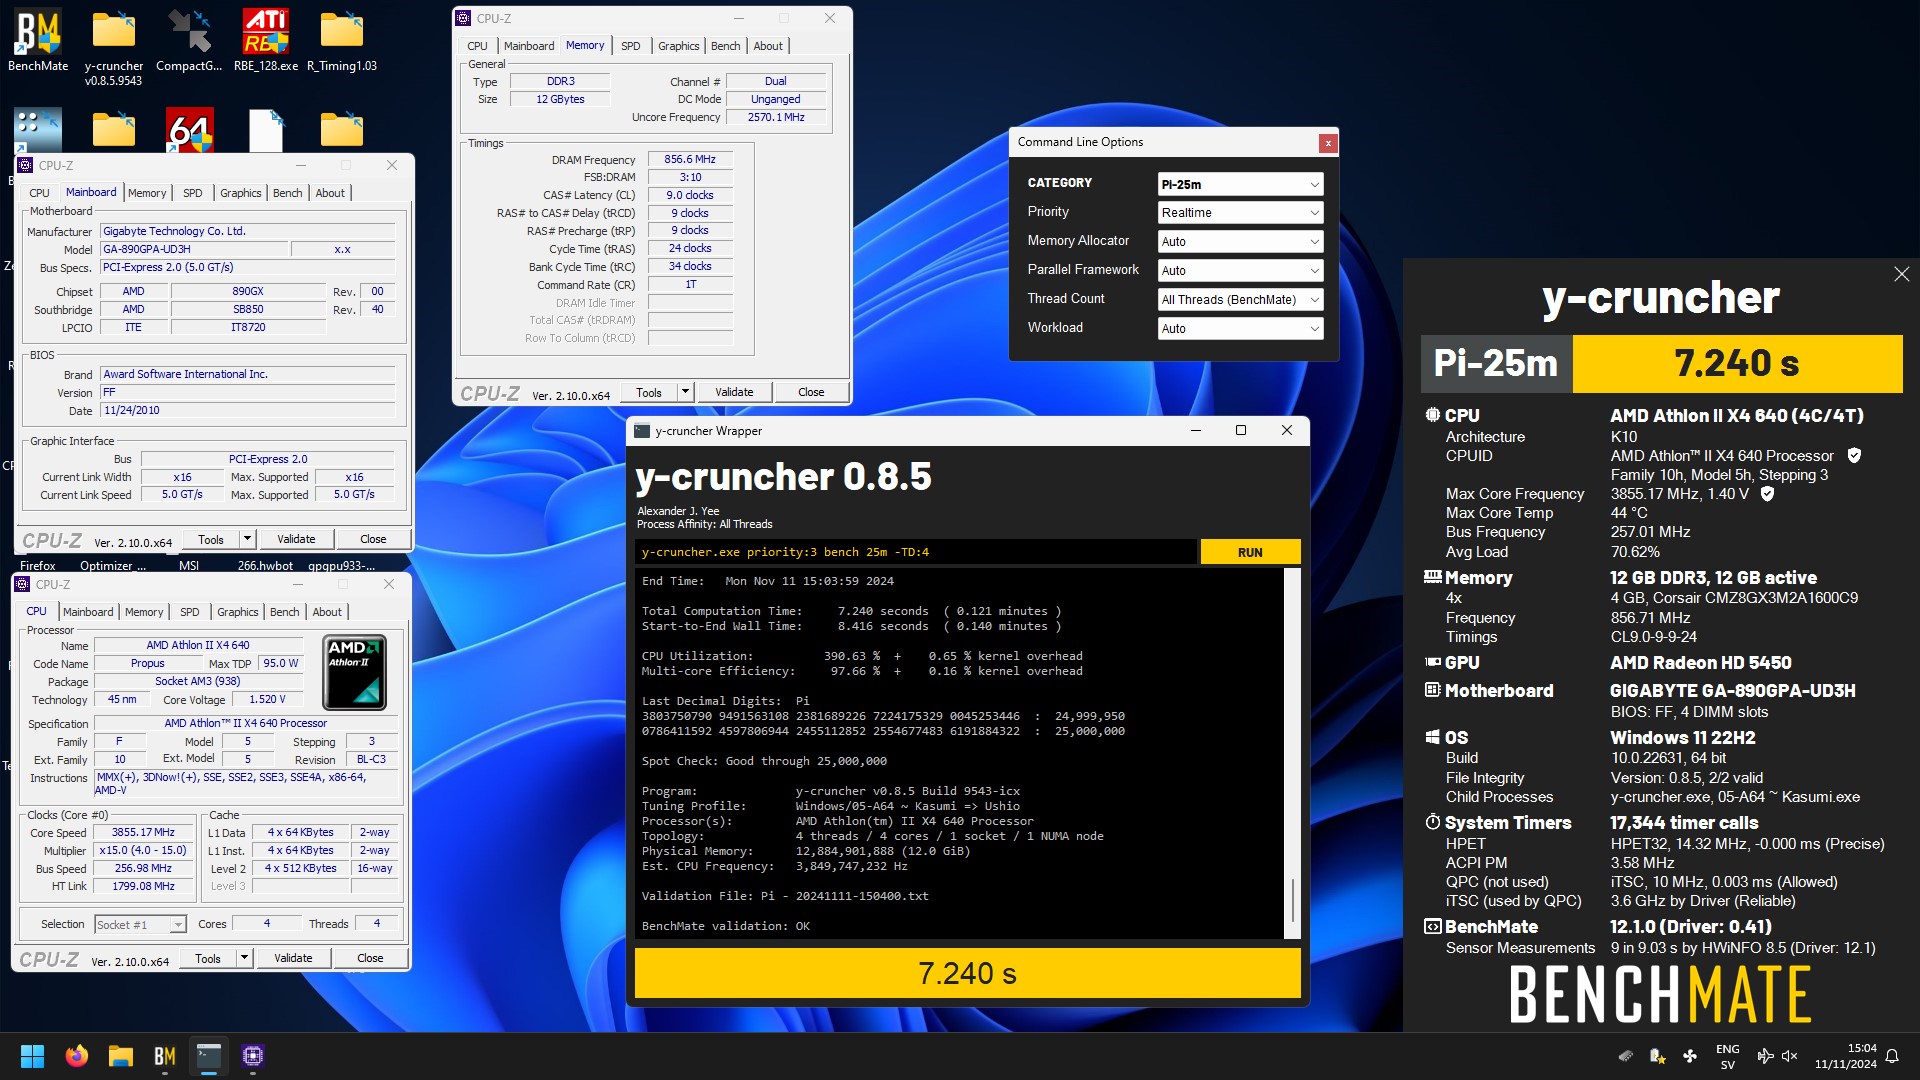Click the verified shield beside CPUID
The width and height of the screenshot is (1920, 1080).
tap(1854, 456)
